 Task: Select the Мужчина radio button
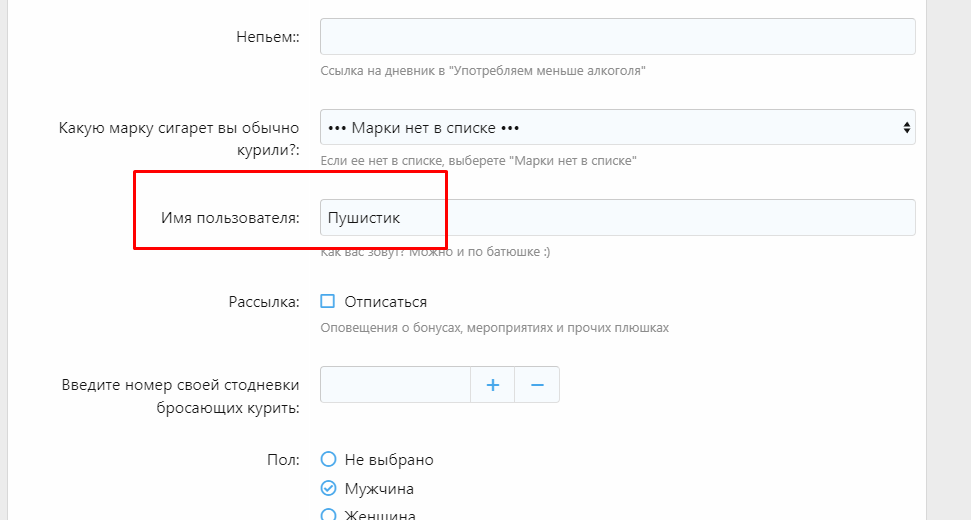click(328, 489)
